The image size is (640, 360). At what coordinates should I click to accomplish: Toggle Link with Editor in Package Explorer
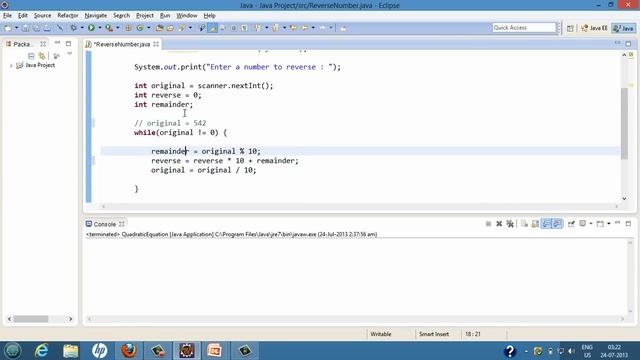click(42, 56)
